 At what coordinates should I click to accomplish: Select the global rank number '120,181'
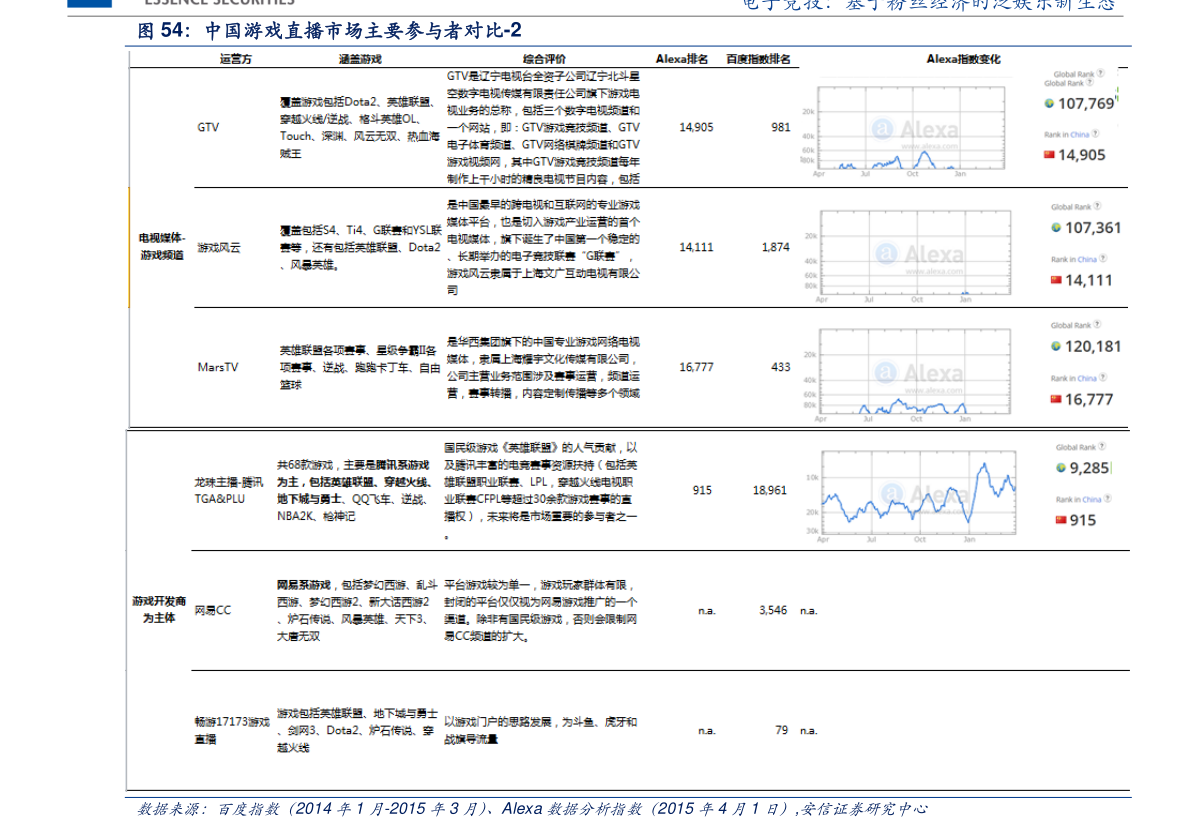[x=1093, y=346]
